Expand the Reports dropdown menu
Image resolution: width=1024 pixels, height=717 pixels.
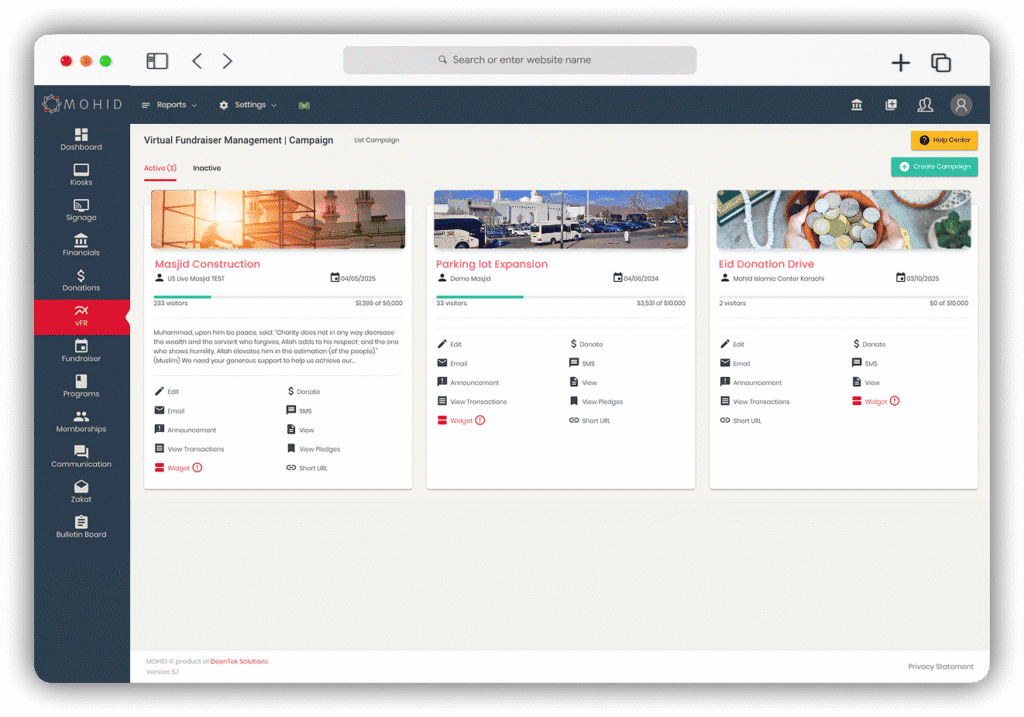coord(169,105)
